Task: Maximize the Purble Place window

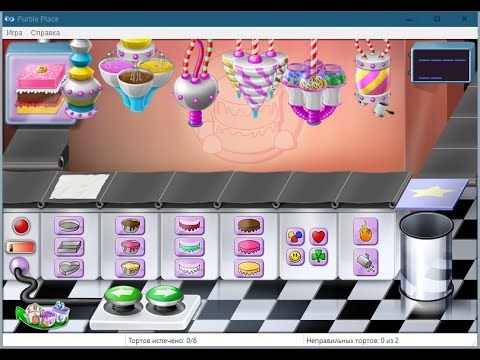Action: click(x=437, y=19)
